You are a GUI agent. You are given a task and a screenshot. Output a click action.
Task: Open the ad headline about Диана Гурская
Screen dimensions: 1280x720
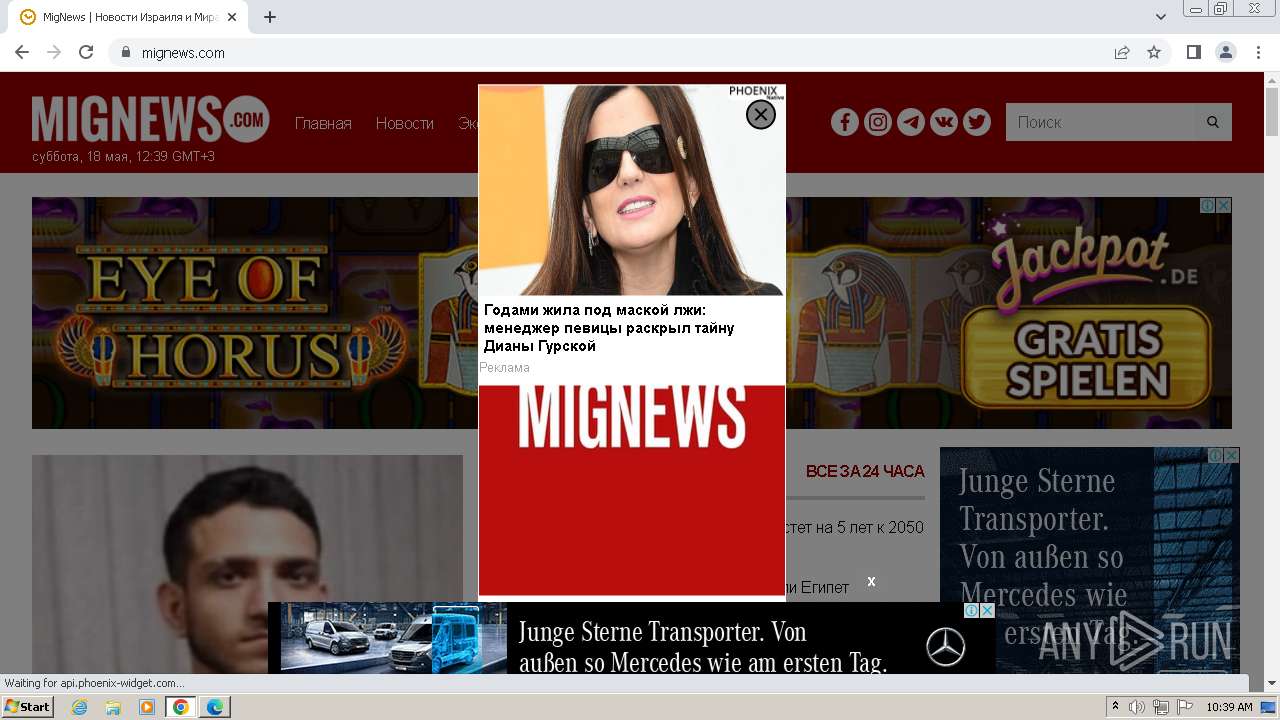coord(609,328)
